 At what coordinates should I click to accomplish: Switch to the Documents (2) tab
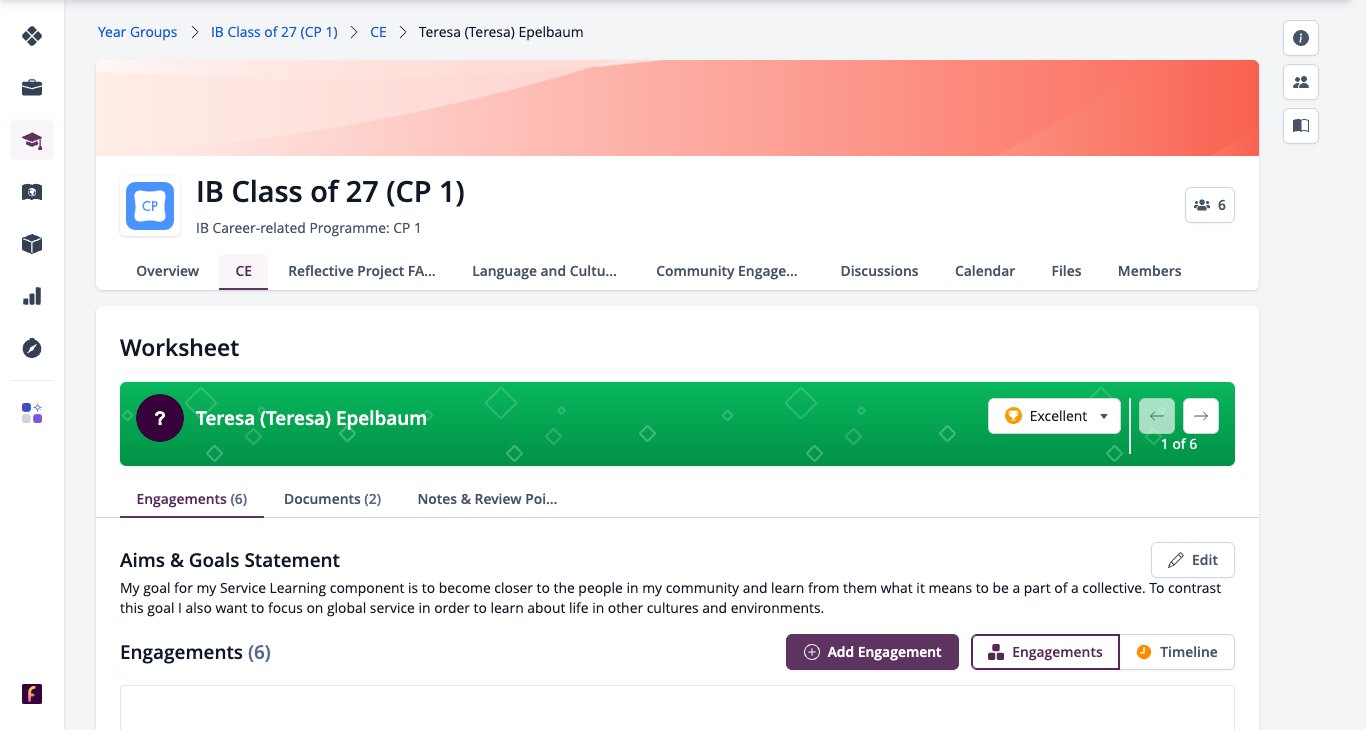coord(332,499)
